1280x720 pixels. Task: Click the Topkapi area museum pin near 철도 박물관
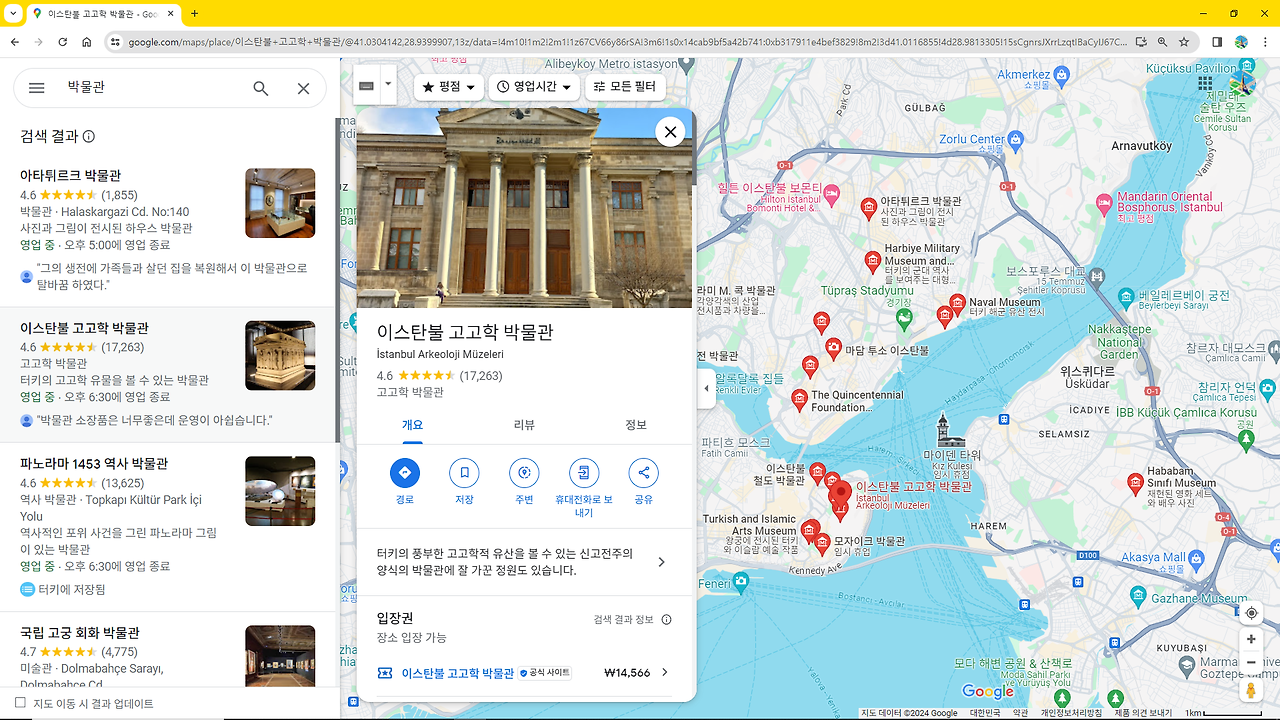click(817, 472)
